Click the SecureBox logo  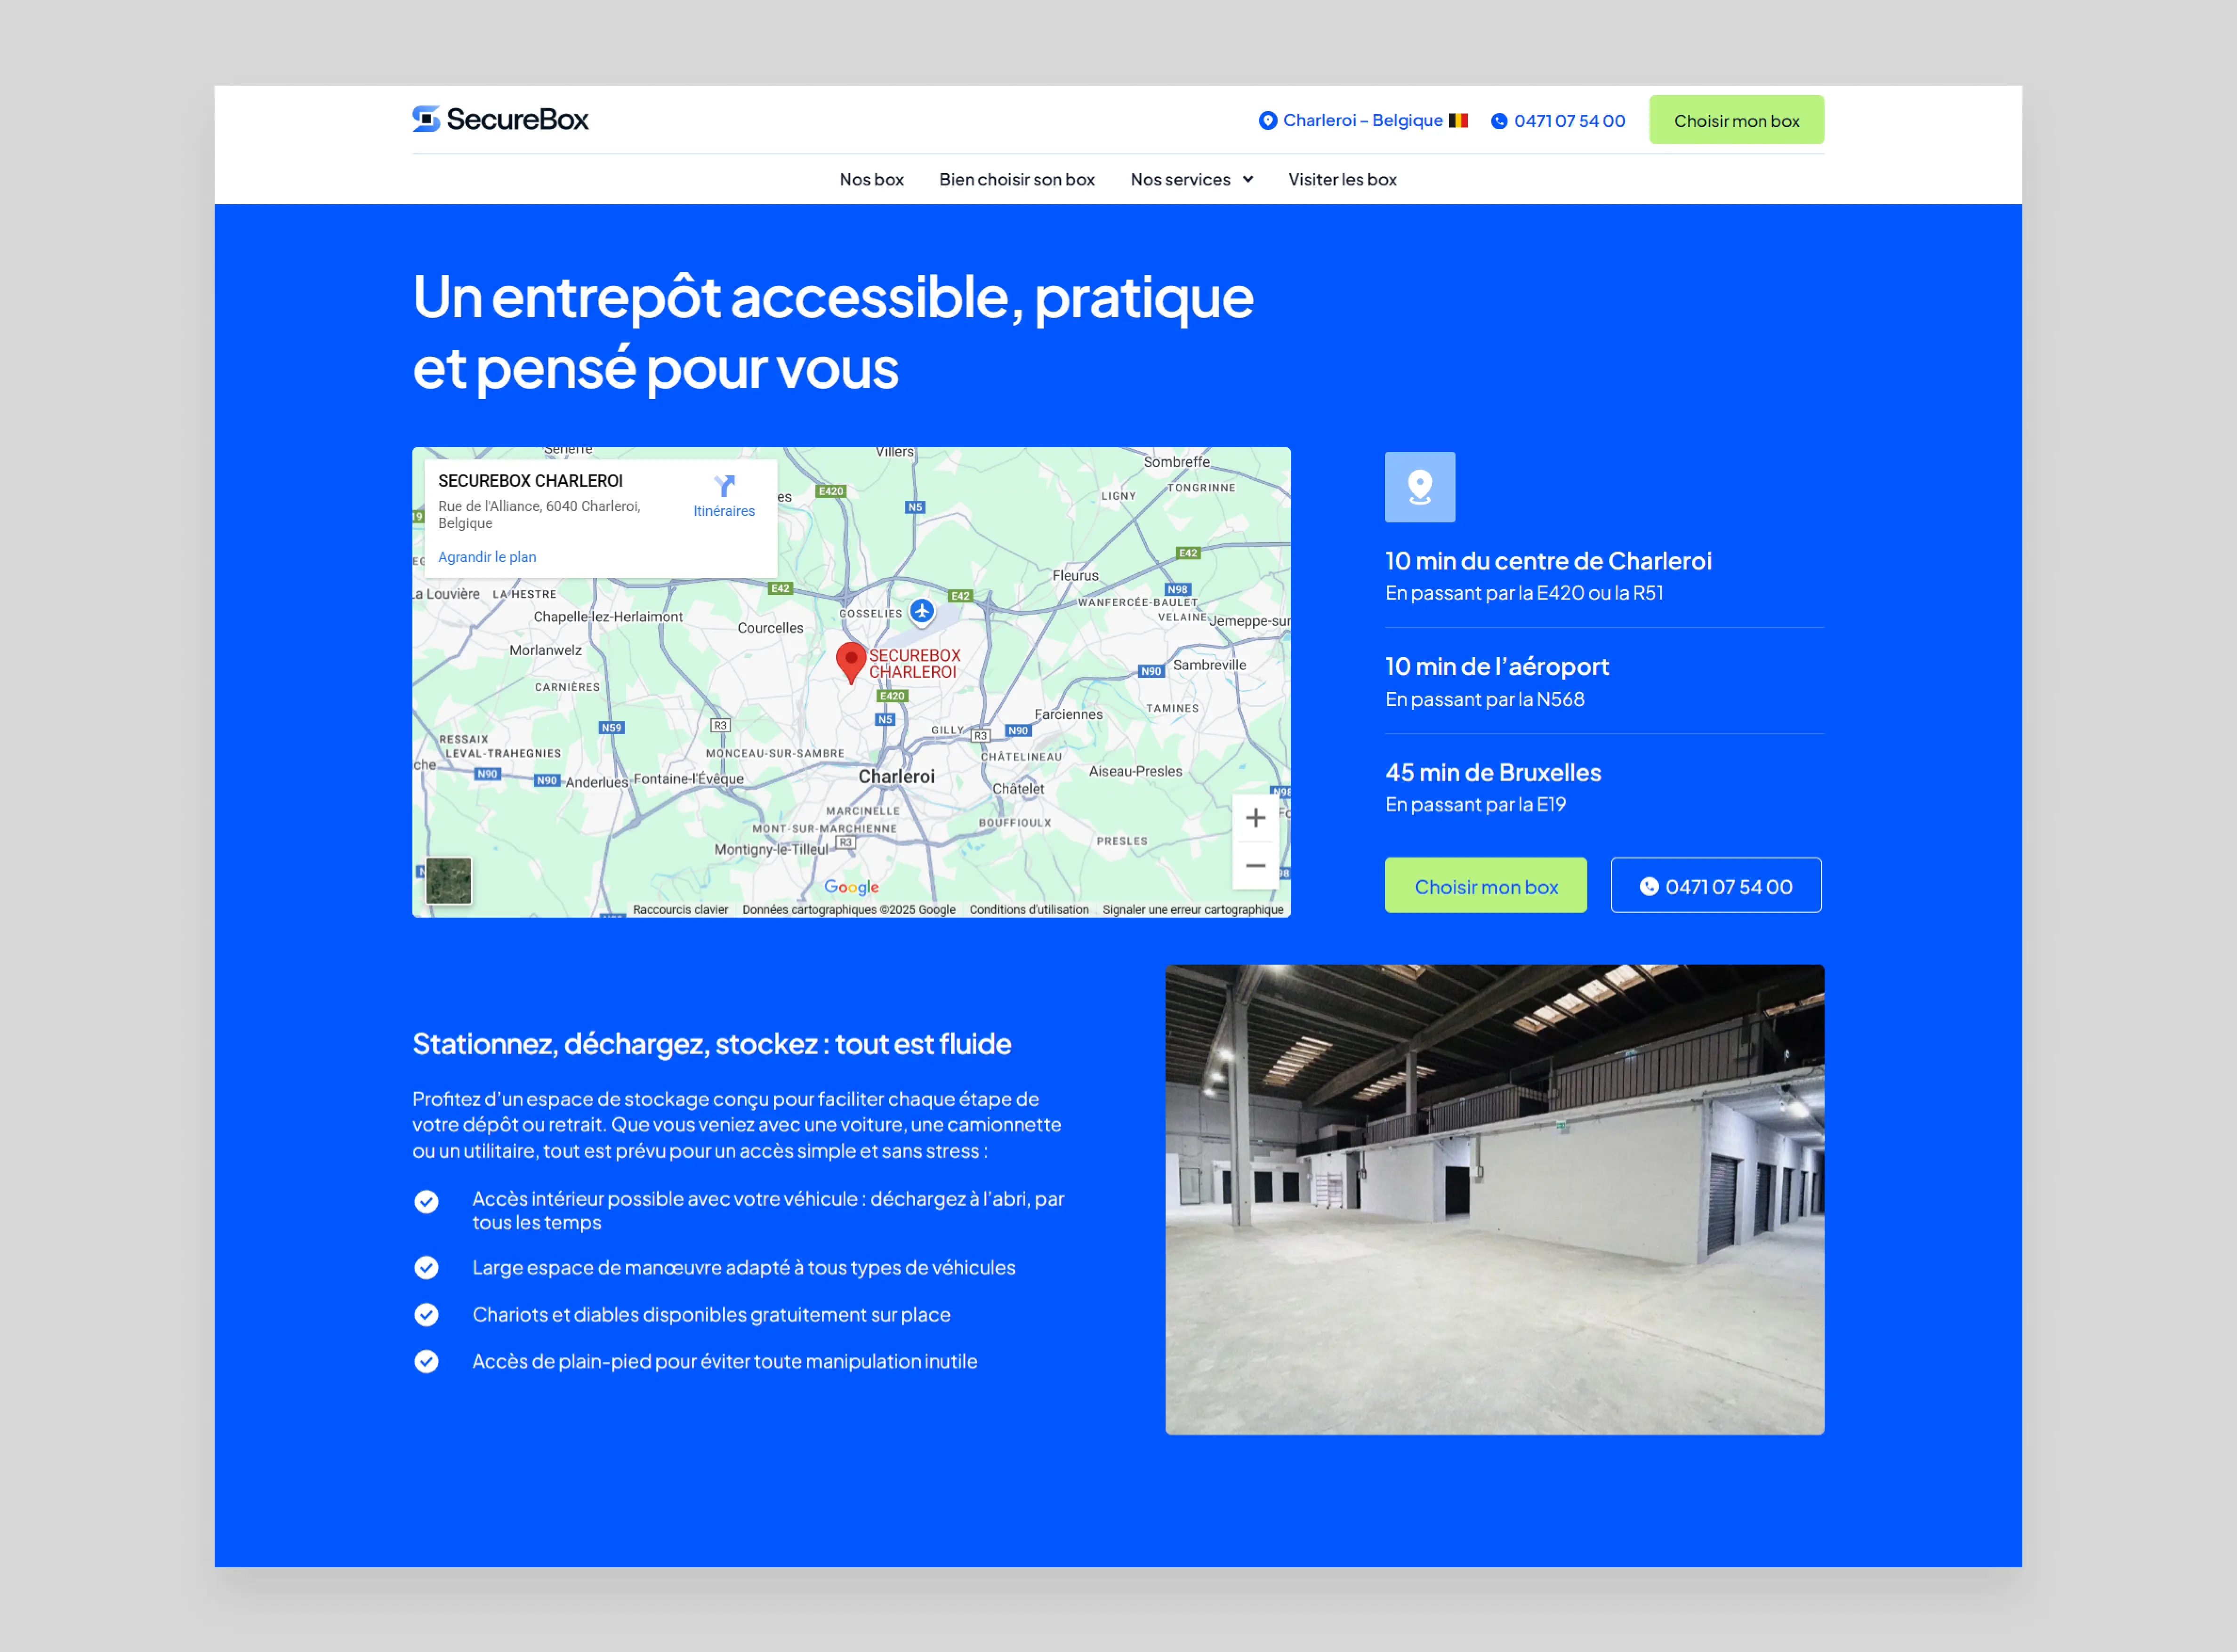tap(500, 119)
